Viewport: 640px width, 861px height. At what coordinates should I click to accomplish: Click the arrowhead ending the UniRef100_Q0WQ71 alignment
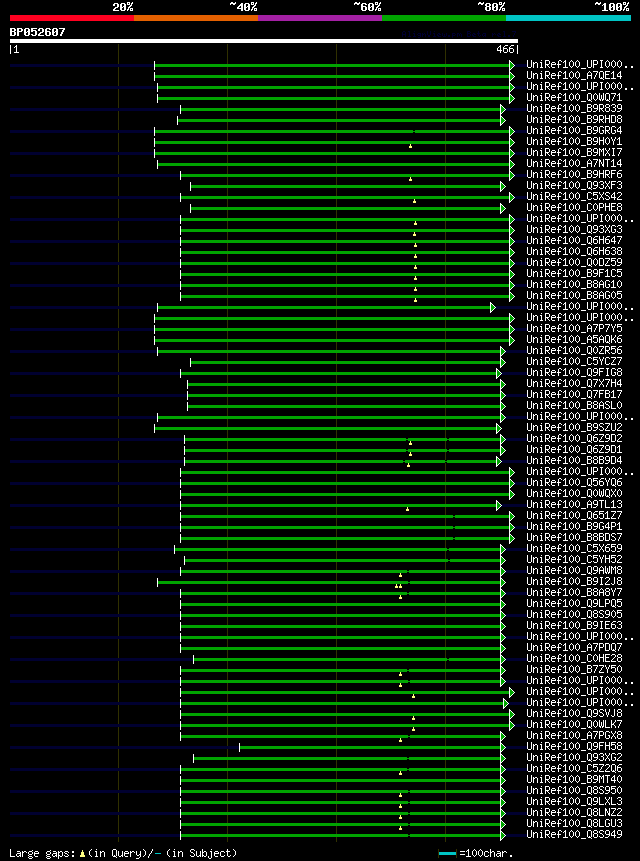click(512, 98)
